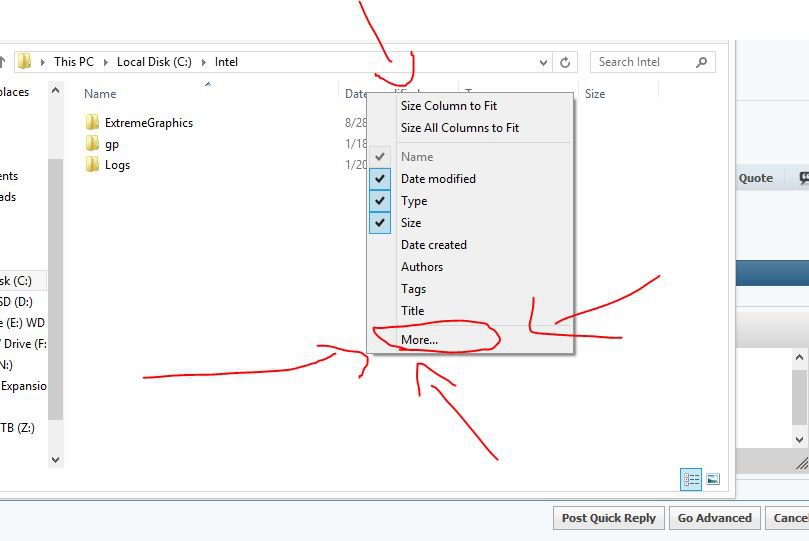The image size is (809, 541).
Task: Click the Go Advanced button
Action: click(x=714, y=518)
